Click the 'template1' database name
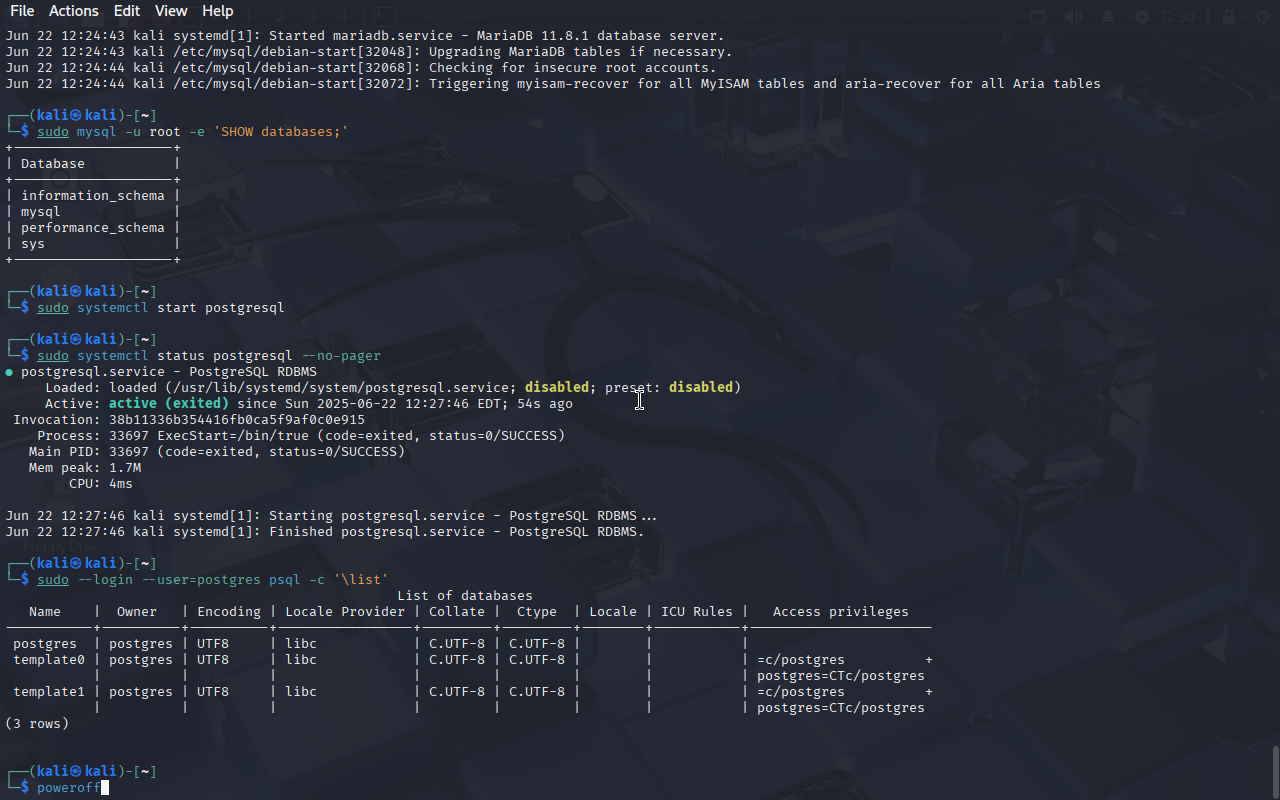Screen dimensions: 1280x800 pyautogui.click(x=49, y=692)
